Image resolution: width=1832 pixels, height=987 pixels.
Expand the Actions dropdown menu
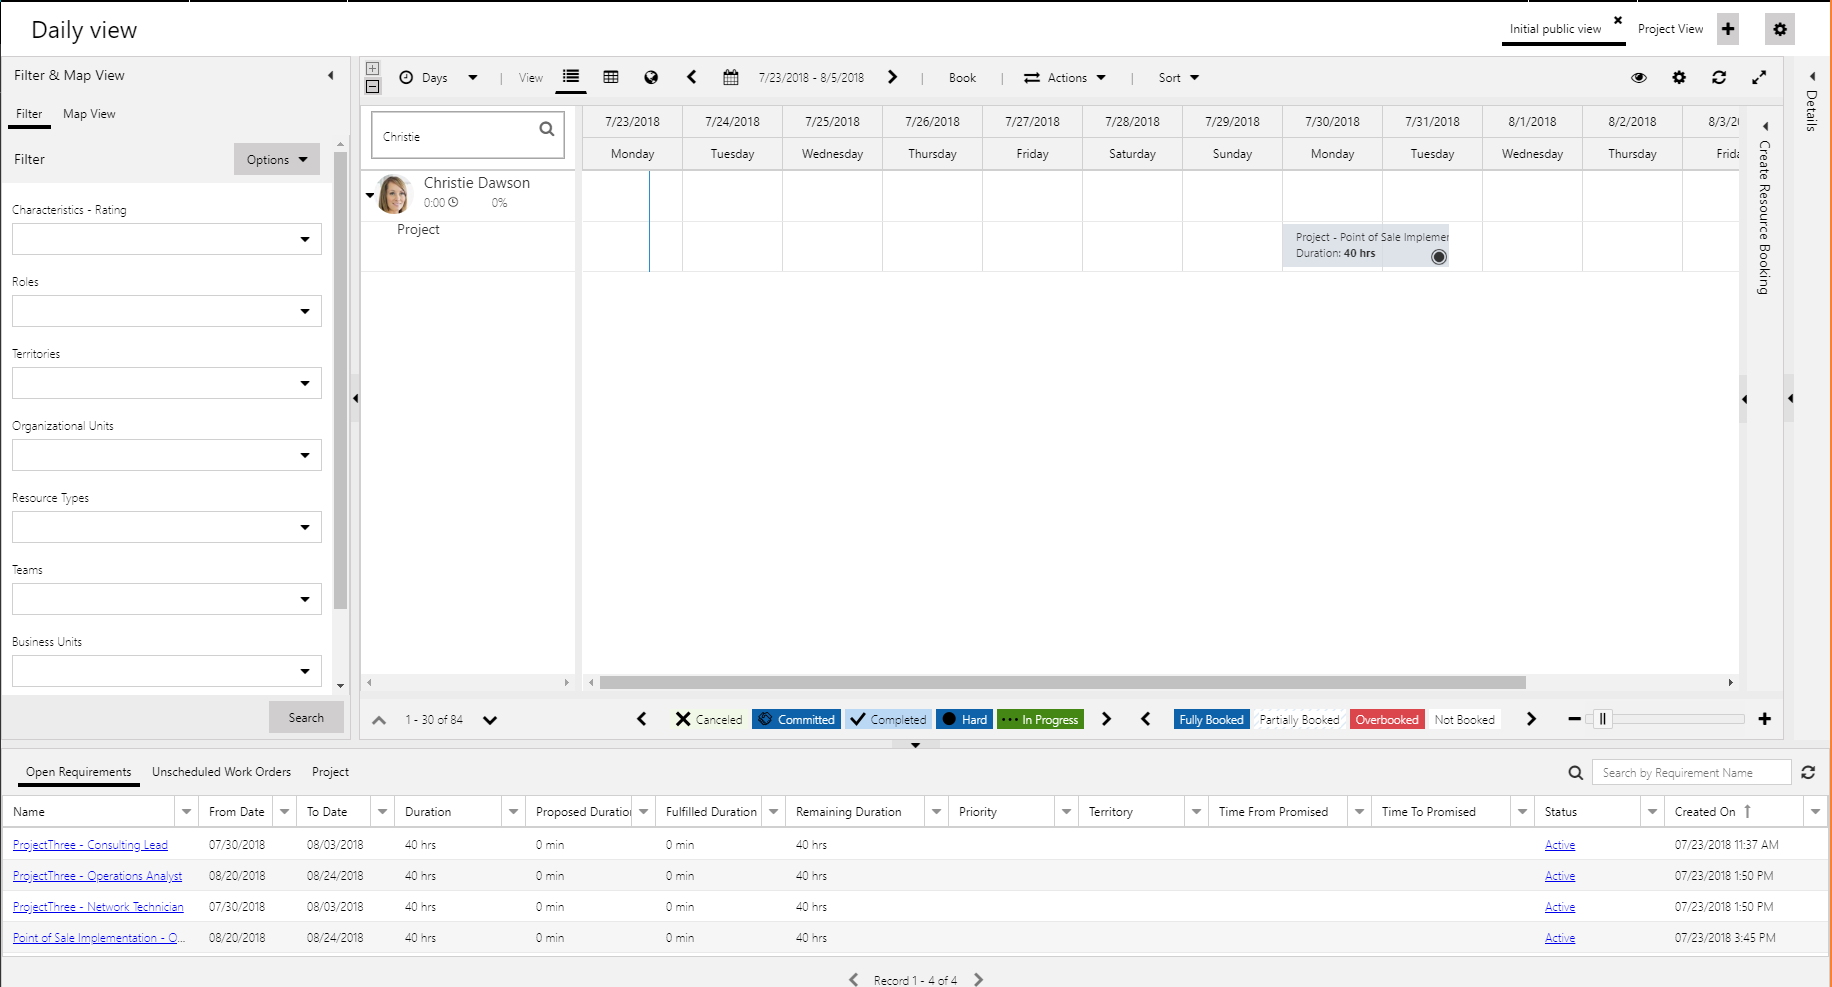pyautogui.click(x=1066, y=77)
